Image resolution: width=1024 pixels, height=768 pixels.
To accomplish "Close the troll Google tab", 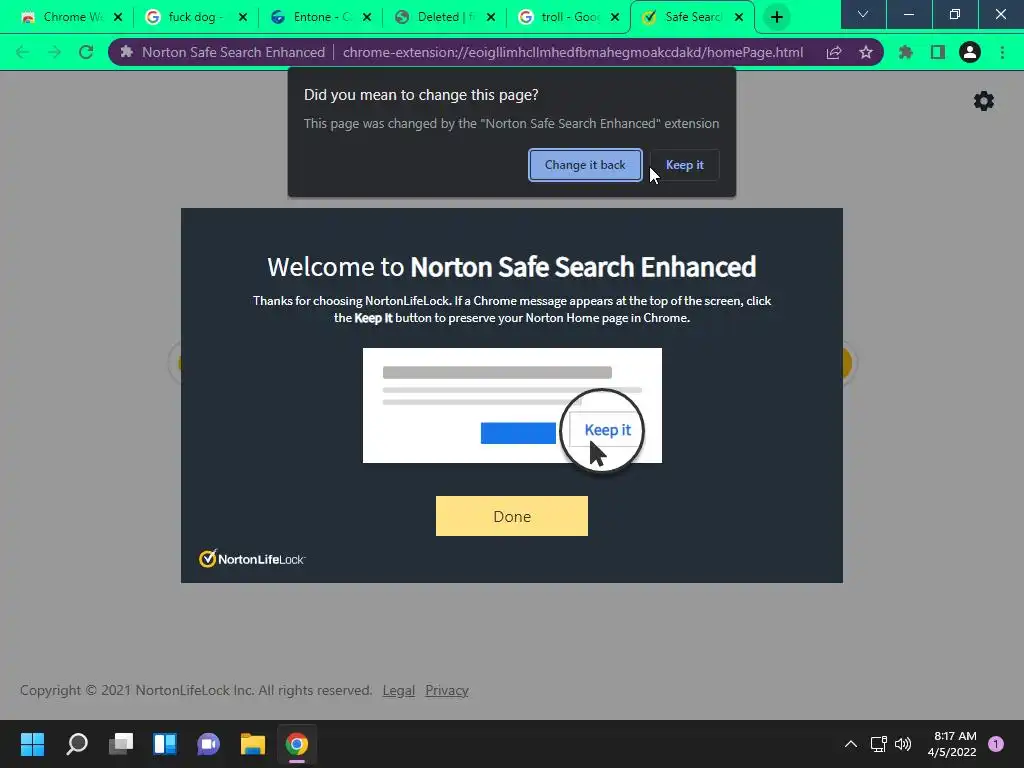I will [615, 17].
